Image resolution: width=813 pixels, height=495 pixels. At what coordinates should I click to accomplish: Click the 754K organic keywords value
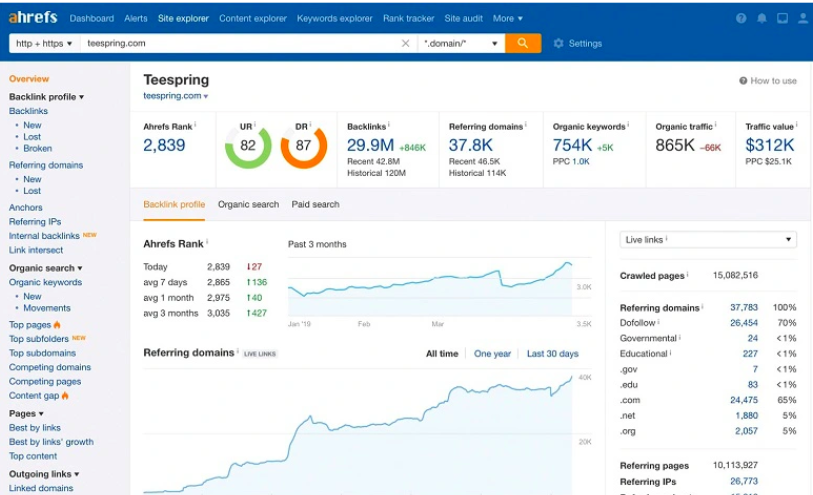click(x=572, y=145)
